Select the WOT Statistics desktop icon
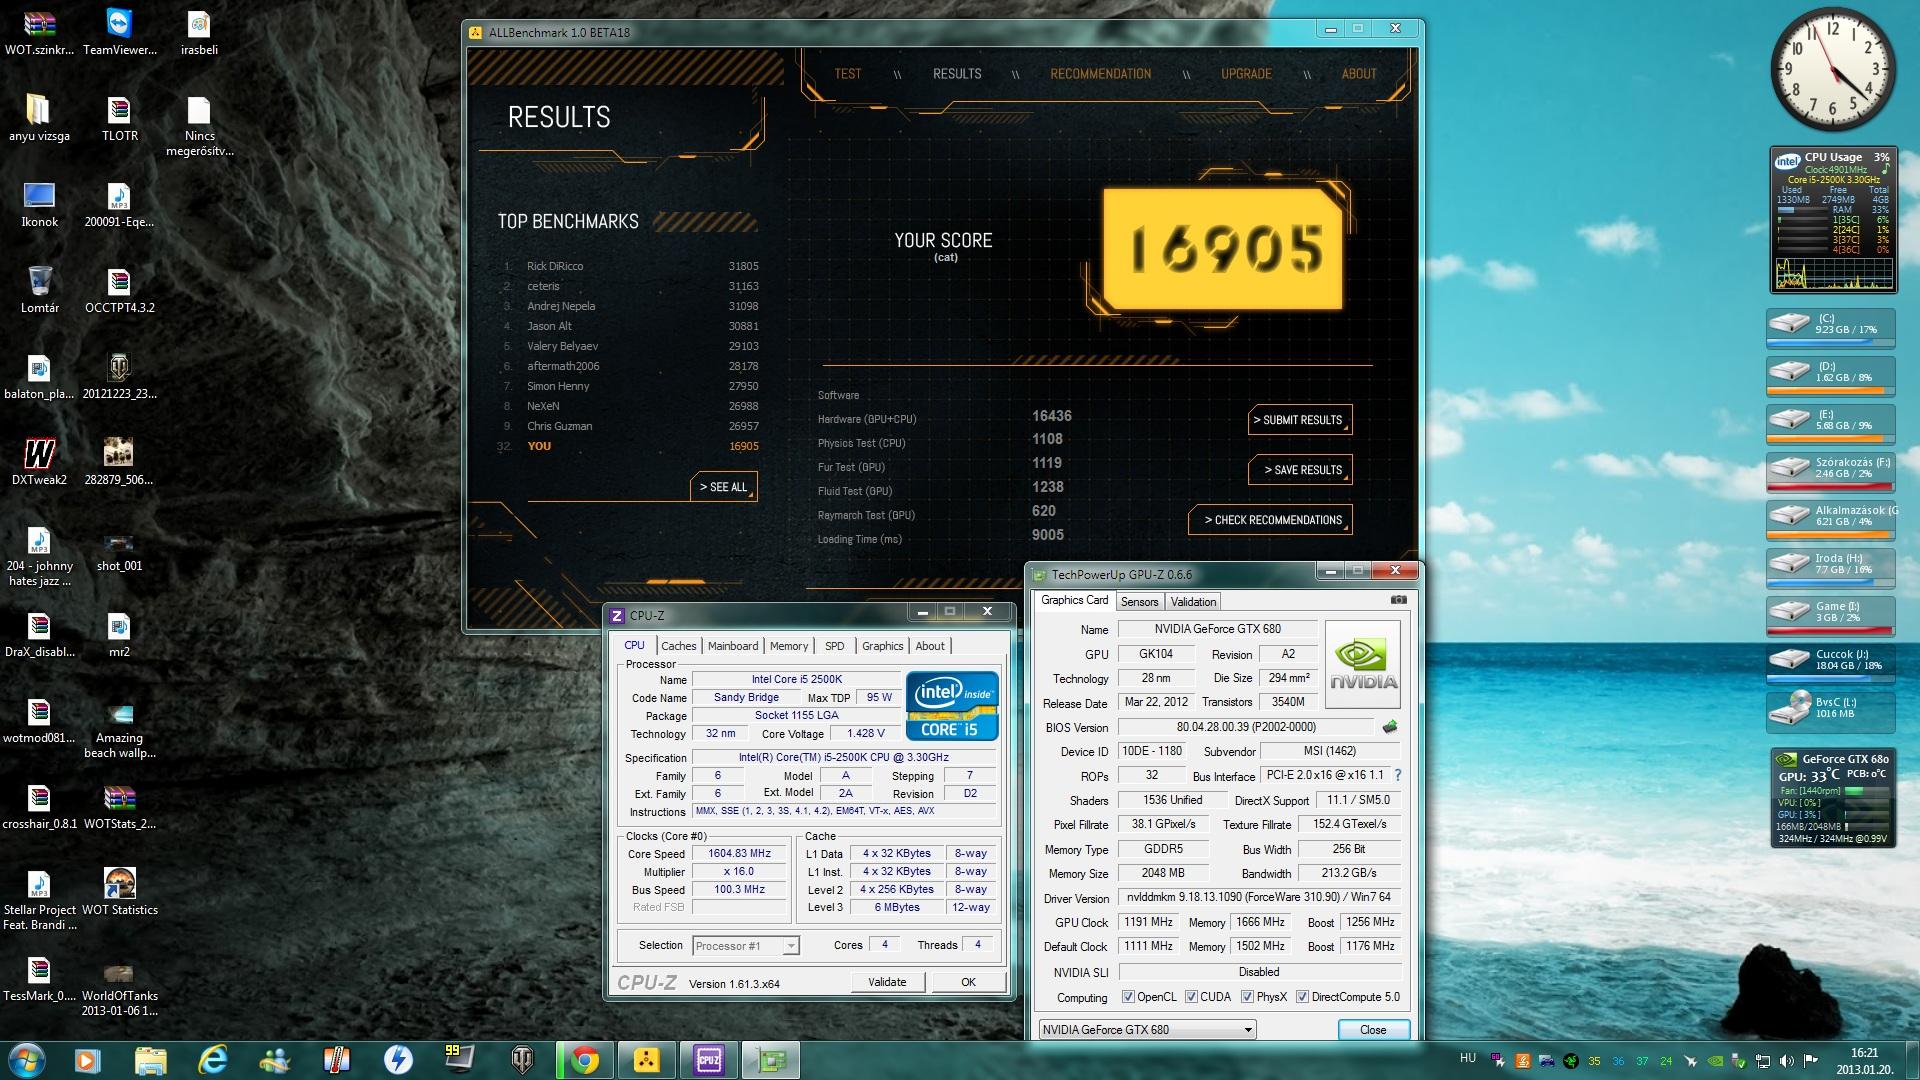Screen dimensions: 1920x1080 click(119, 892)
